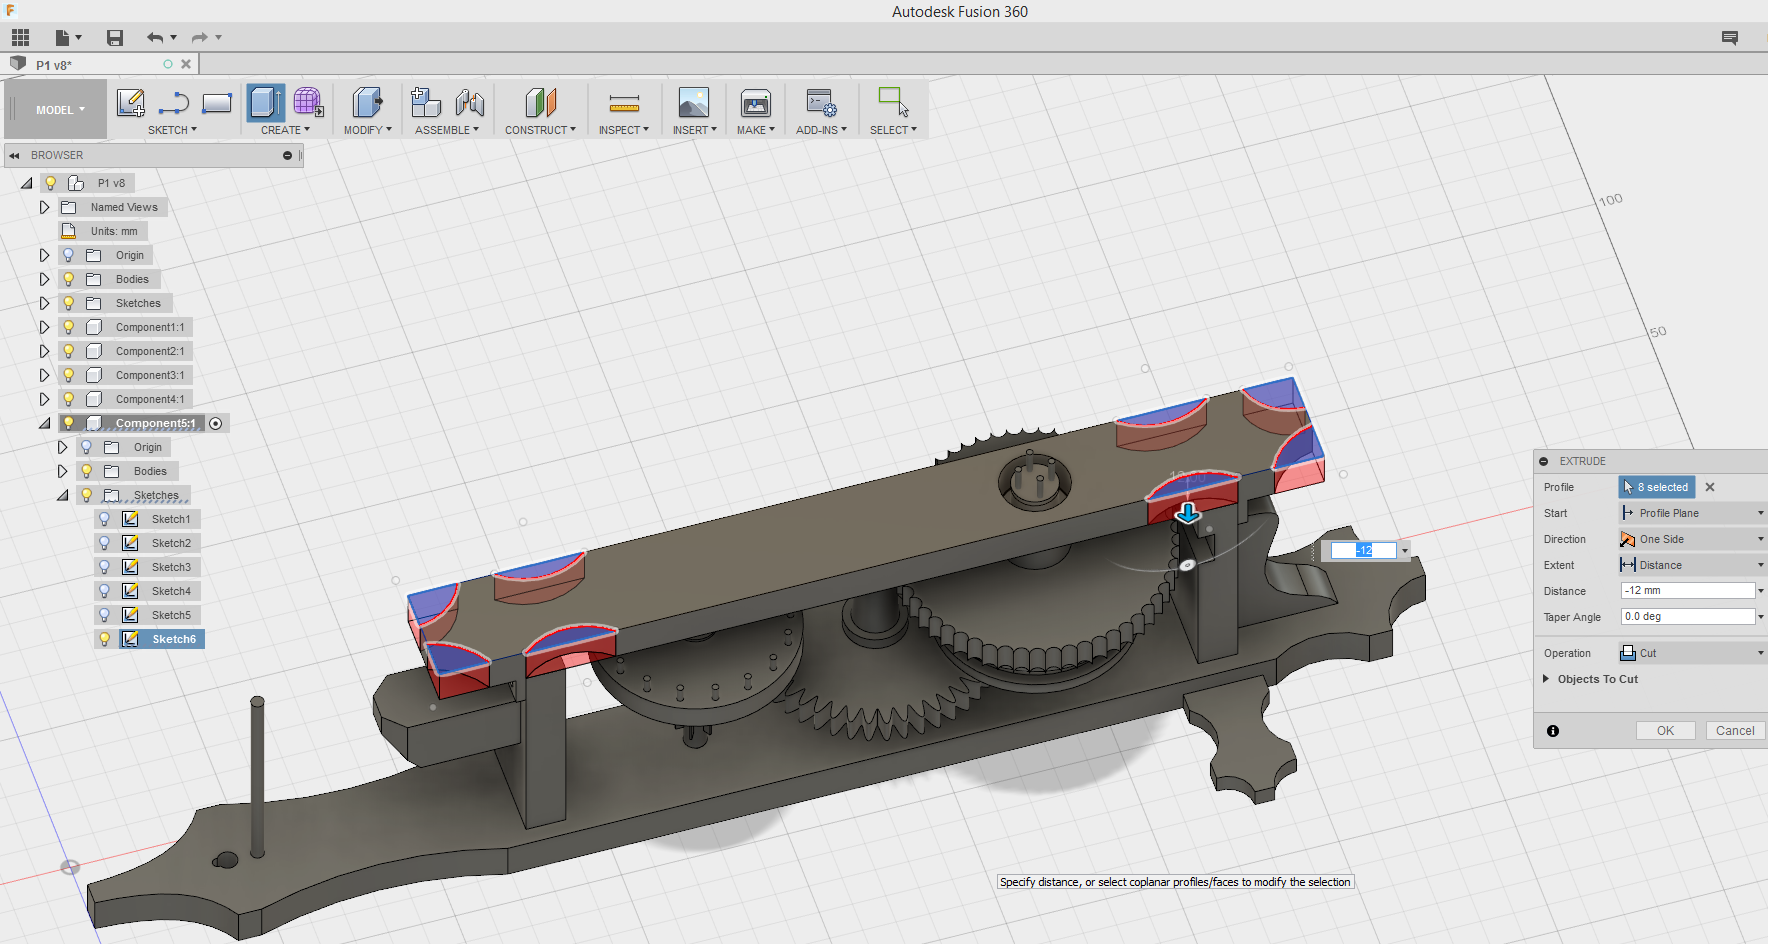The width and height of the screenshot is (1768, 944).
Task: Expand the Component1:1 tree node
Action: [x=44, y=327]
